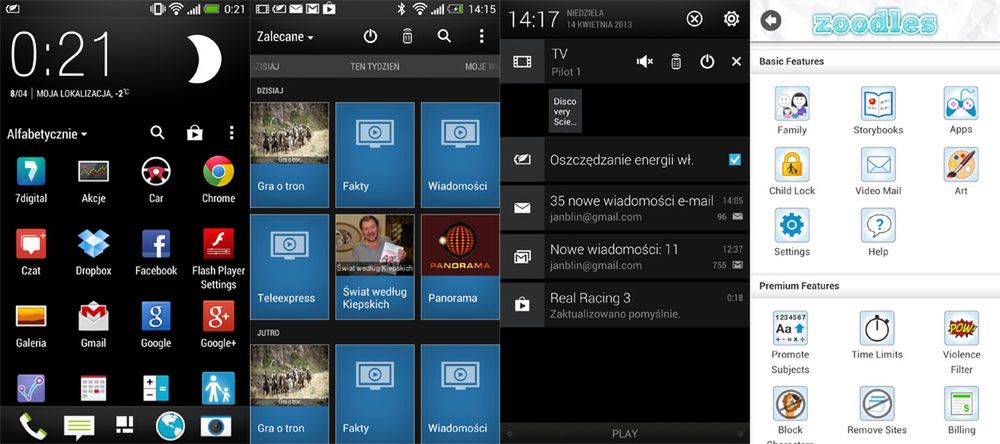Open the Czat app
The width and height of the screenshot is (1000, 444).
click(x=31, y=252)
